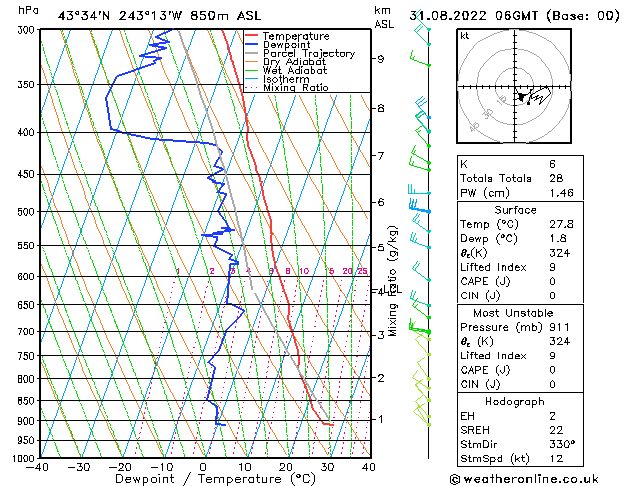Click the 'SREH' value 22
629x486 pixels.
pyautogui.click(x=556, y=430)
